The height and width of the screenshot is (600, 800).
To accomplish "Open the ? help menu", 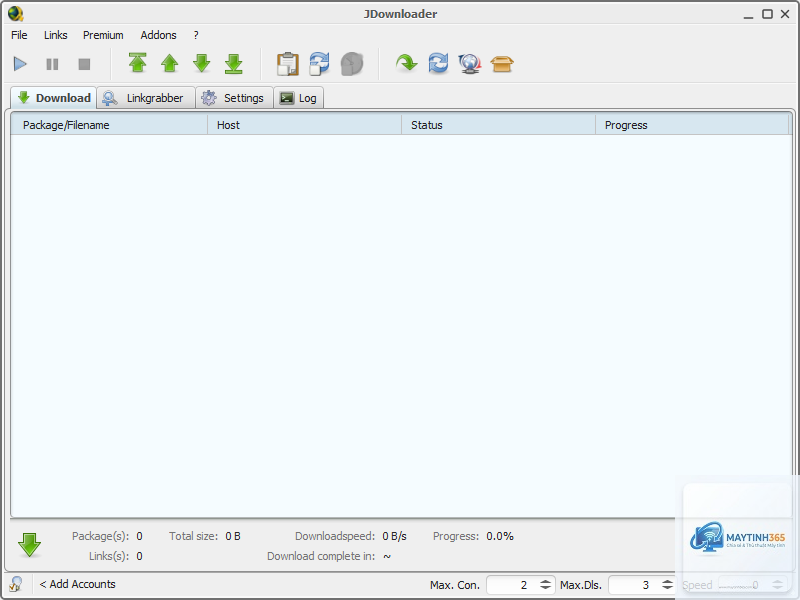I will [x=196, y=35].
